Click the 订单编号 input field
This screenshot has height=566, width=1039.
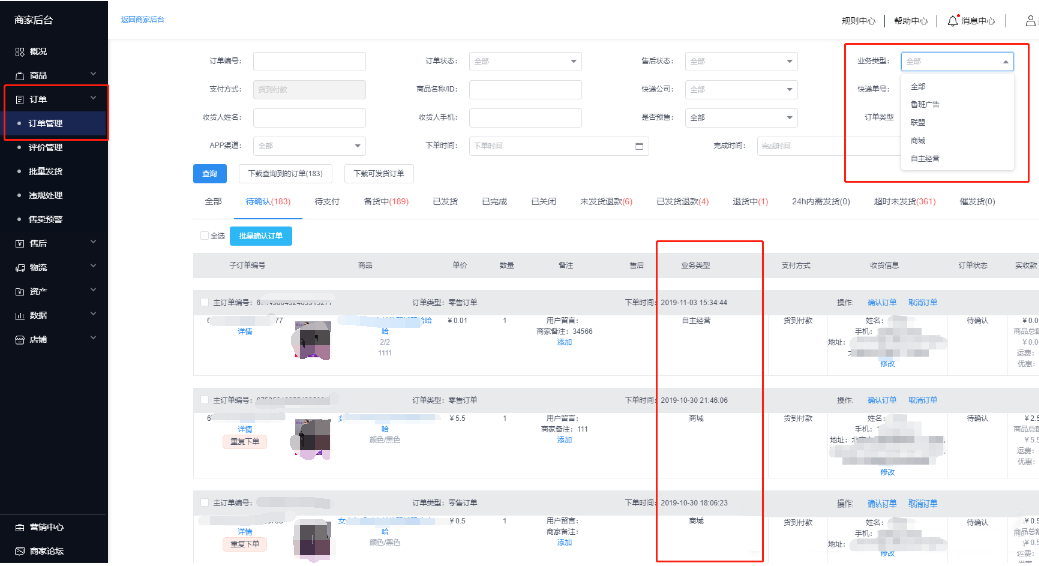click(x=309, y=61)
